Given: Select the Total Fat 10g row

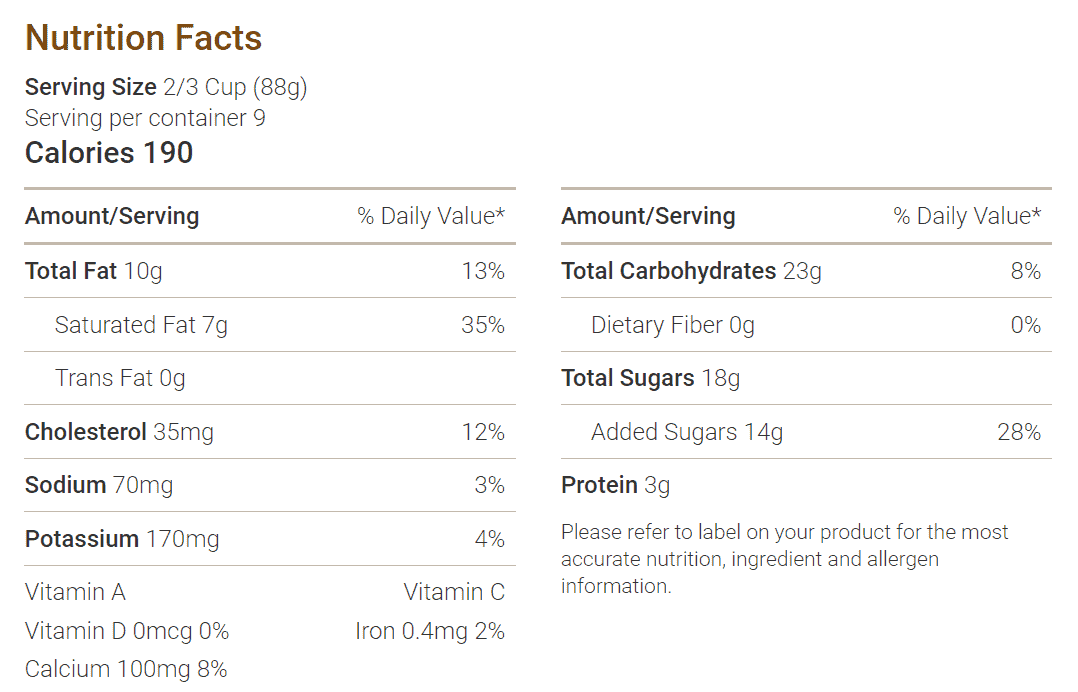Looking at the screenshot, I should (x=270, y=271).
